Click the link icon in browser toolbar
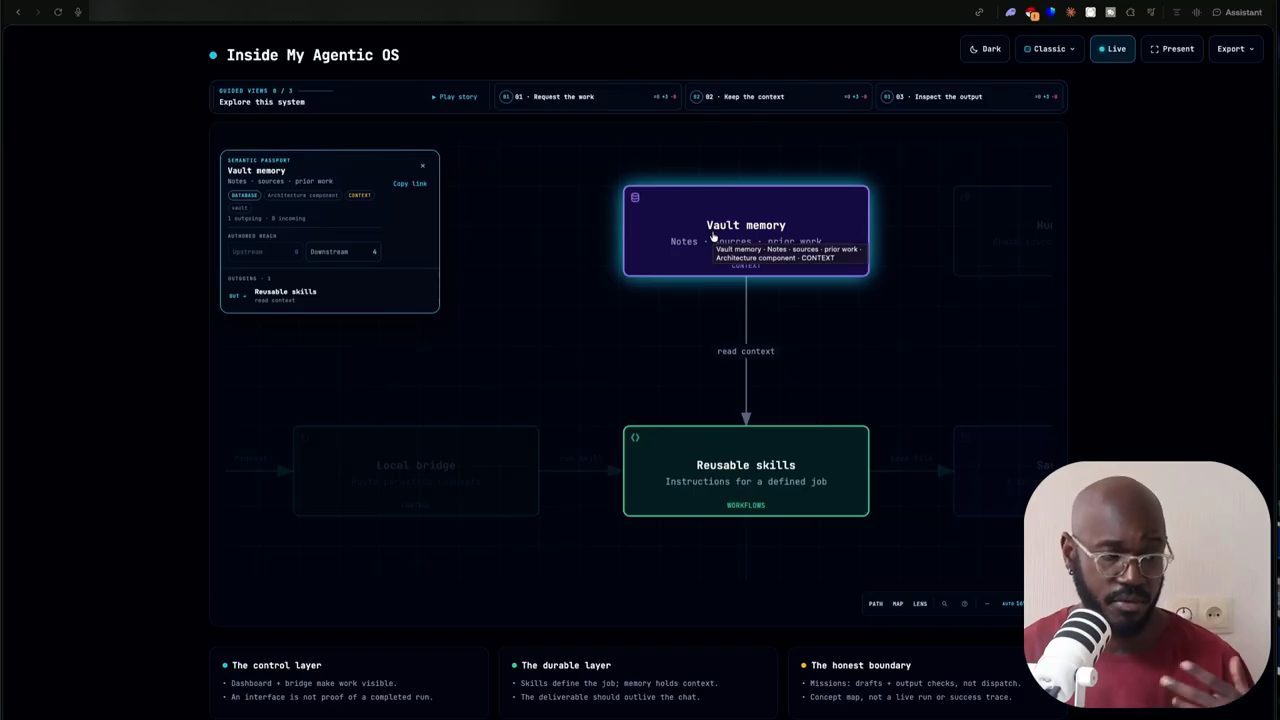1280x720 pixels. pyautogui.click(x=979, y=12)
